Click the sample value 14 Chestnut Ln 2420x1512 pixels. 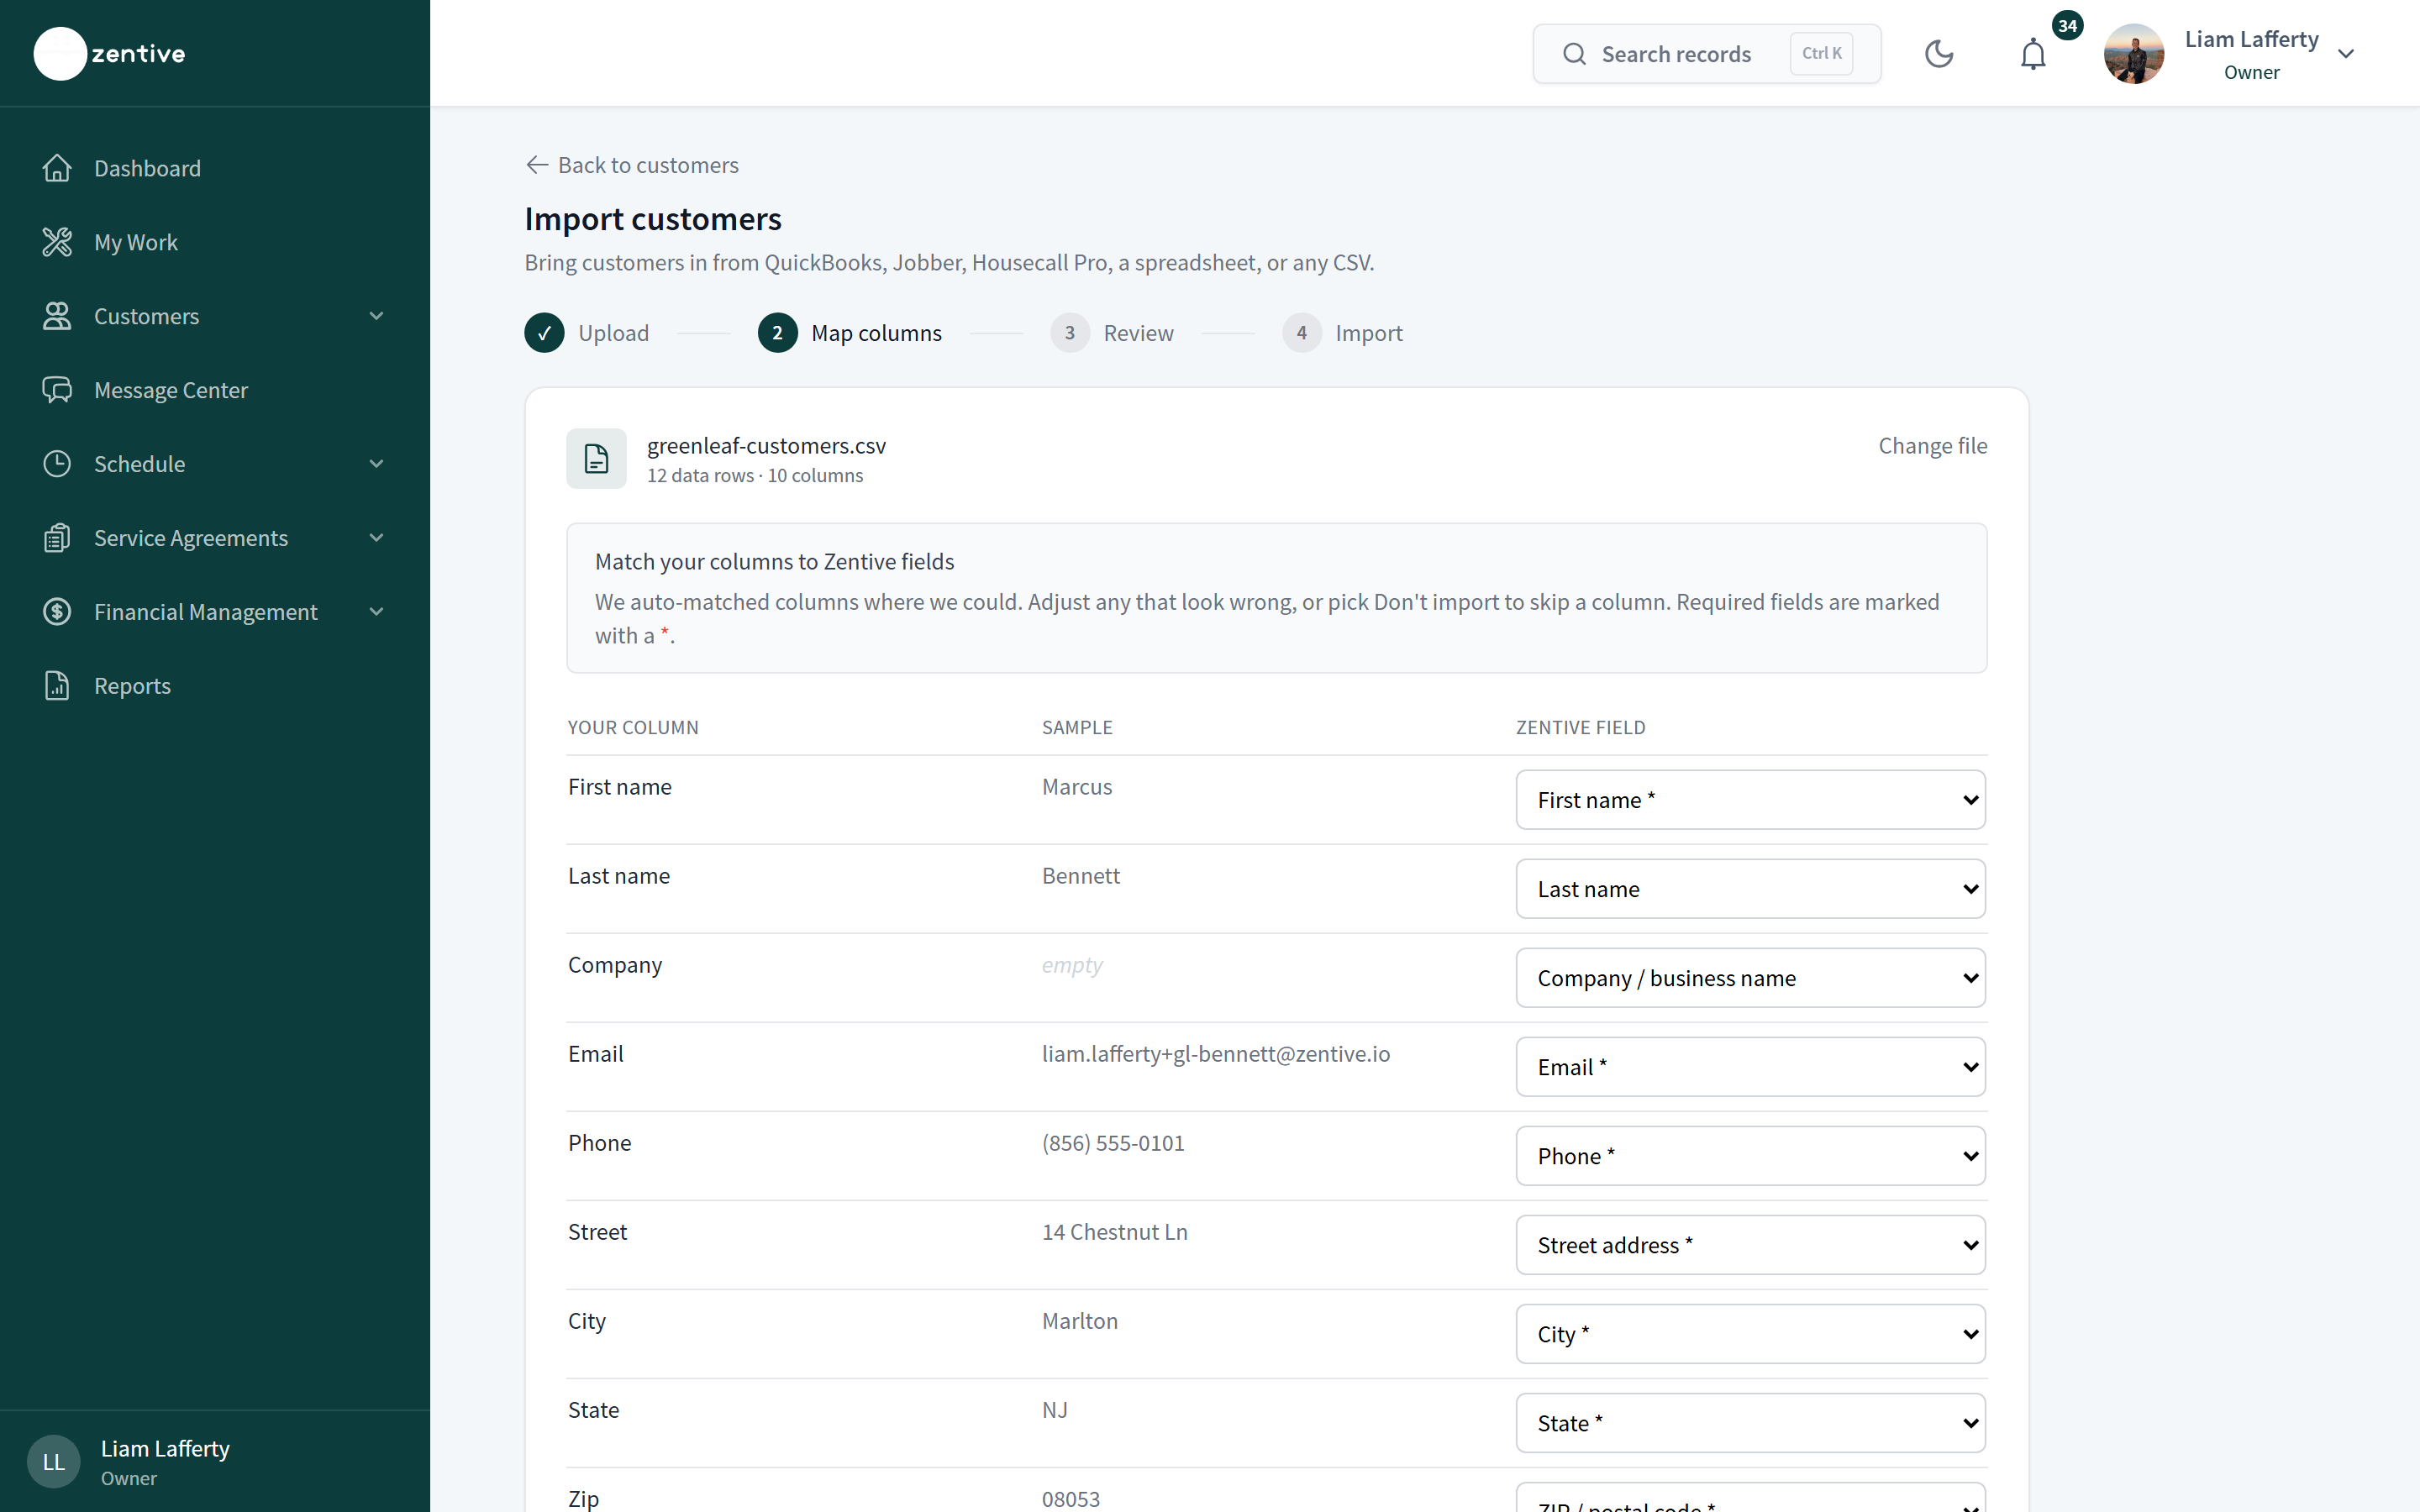click(x=1115, y=1232)
